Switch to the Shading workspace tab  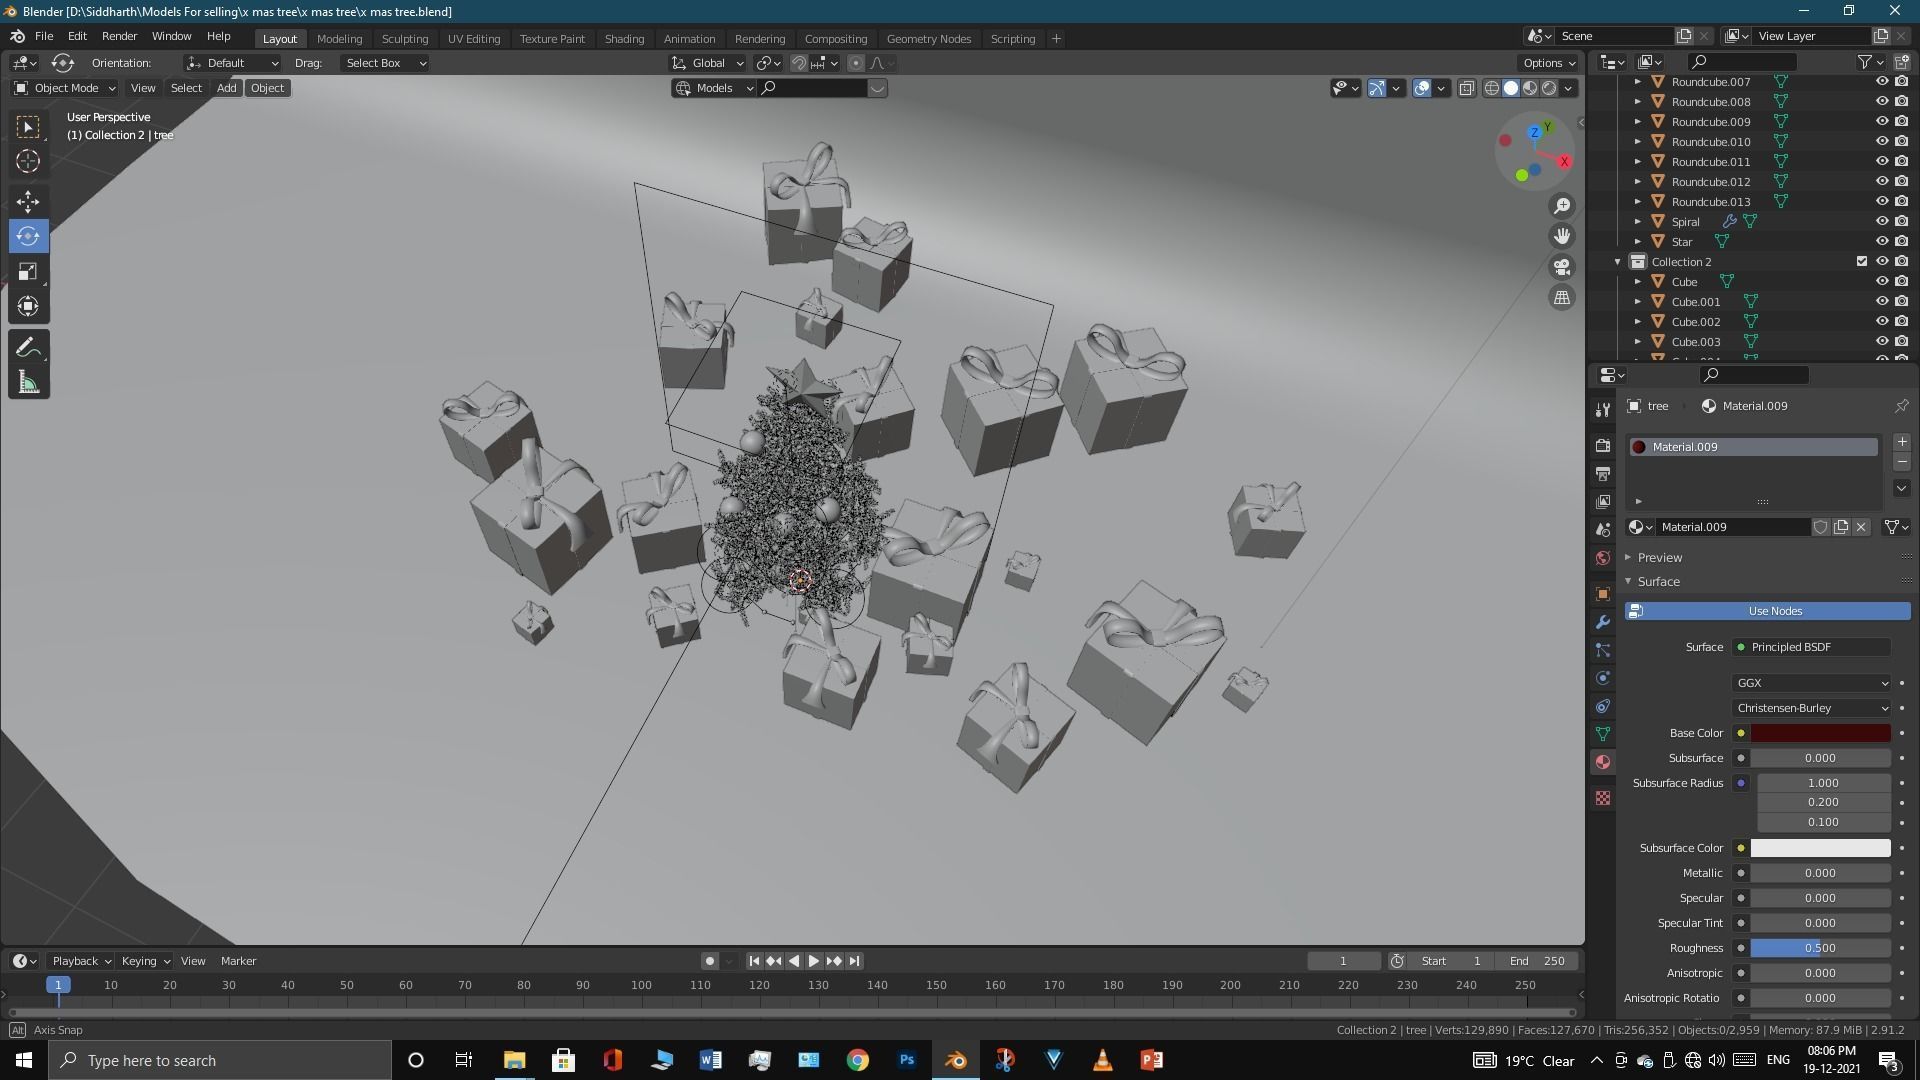point(624,38)
